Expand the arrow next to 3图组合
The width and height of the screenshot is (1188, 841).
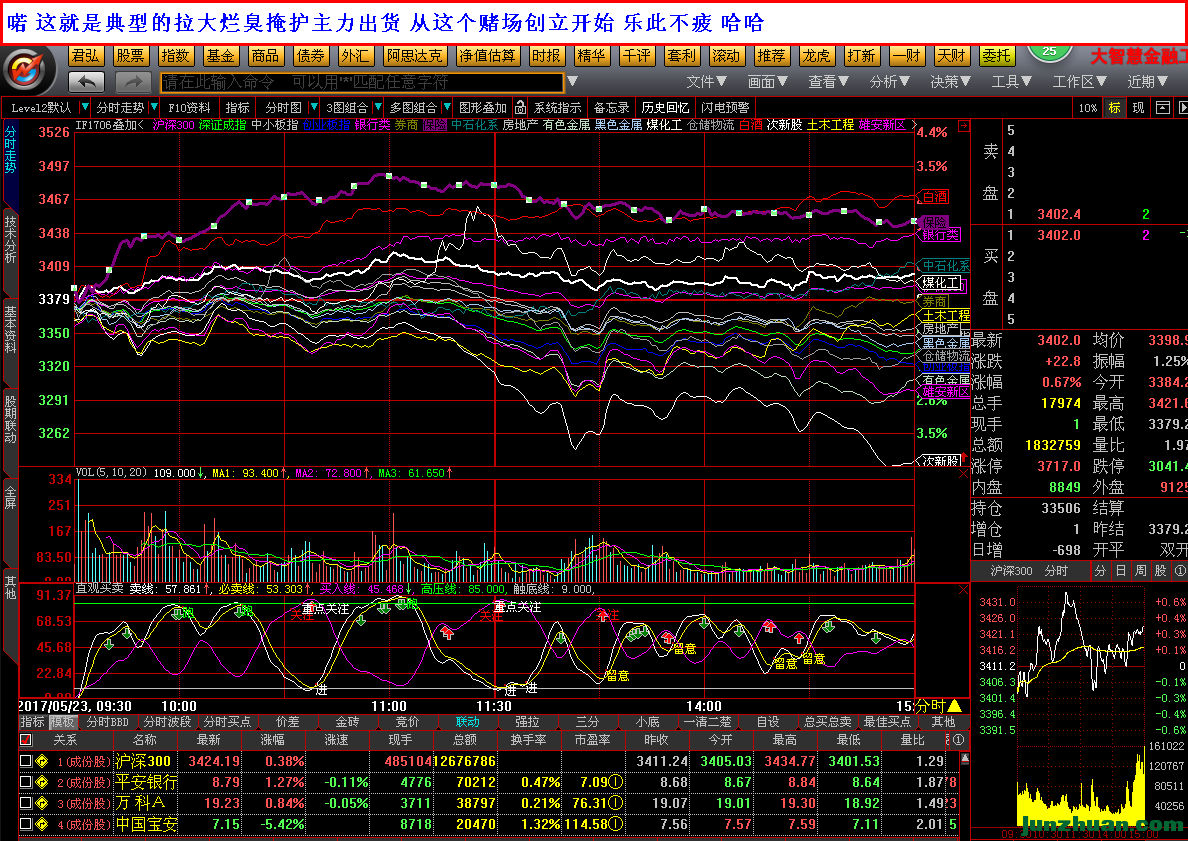378,108
